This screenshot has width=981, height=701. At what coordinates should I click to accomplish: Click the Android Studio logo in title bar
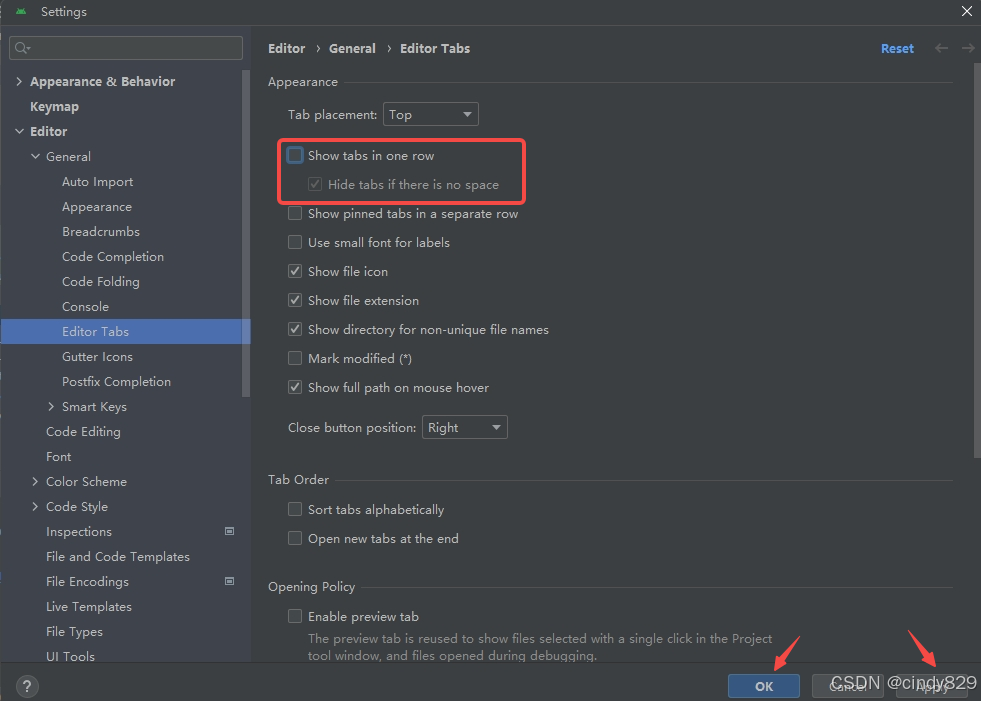tap(21, 11)
